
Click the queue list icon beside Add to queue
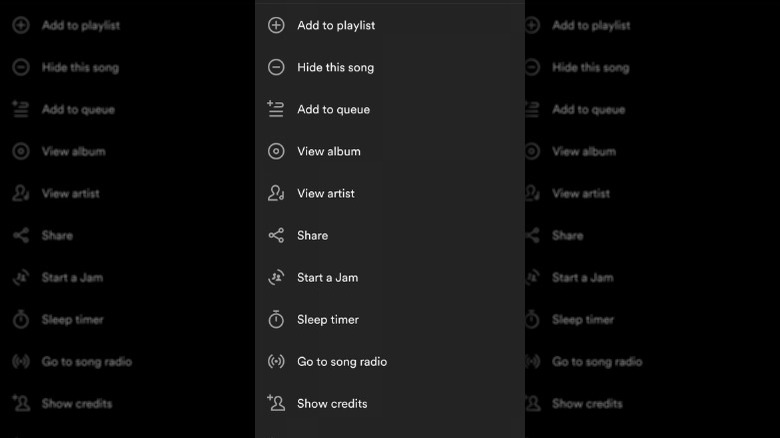click(276, 109)
